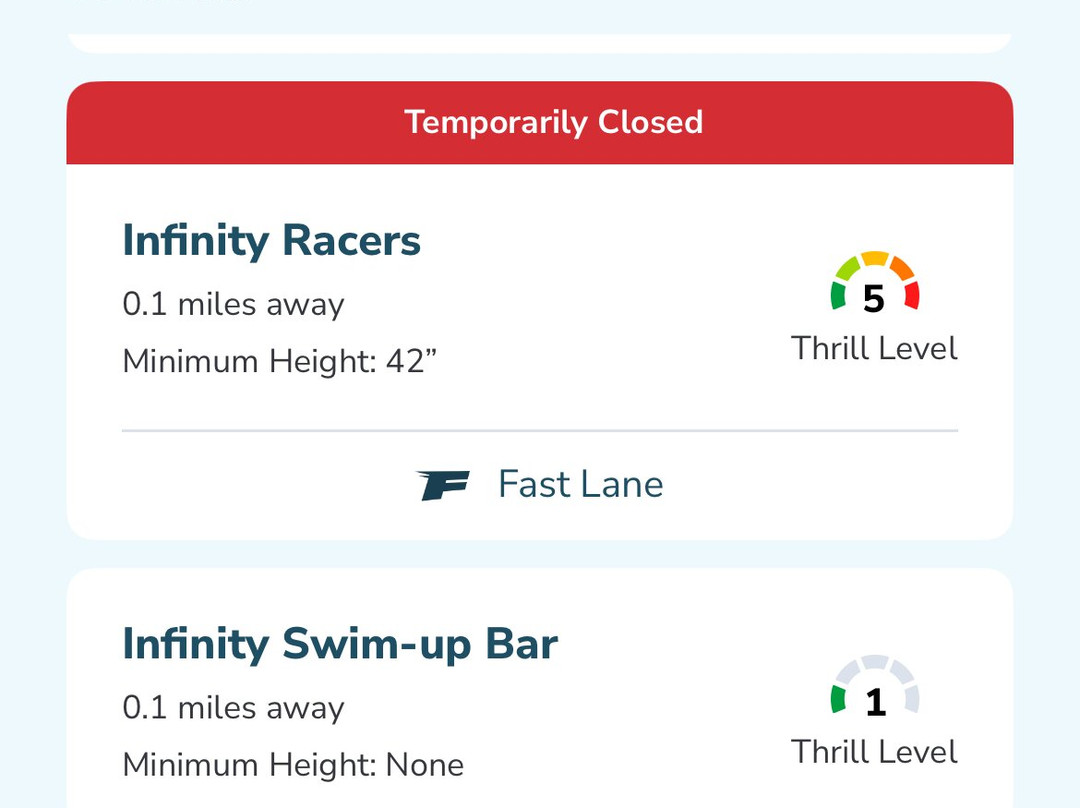Tap the number 1 thrill rating
The width and height of the screenshot is (1080, 808).
point(875,703)
